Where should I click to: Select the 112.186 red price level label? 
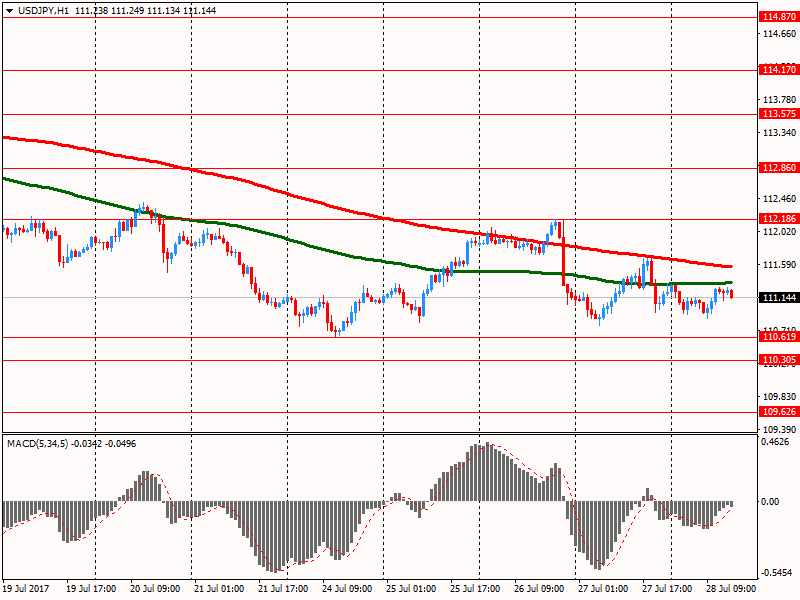pos(779,218)
